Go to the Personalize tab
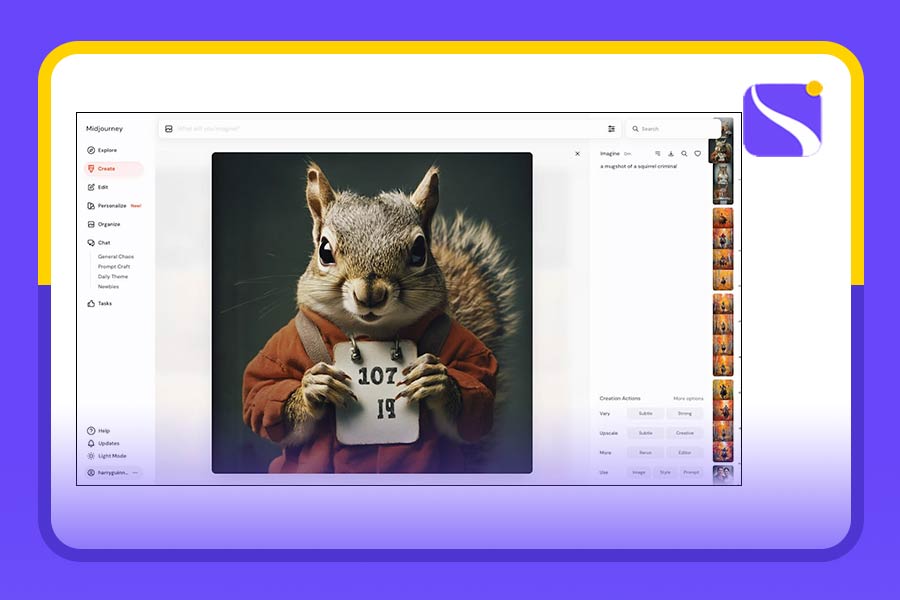Screen dimensions: 900x600 point(111,206)
